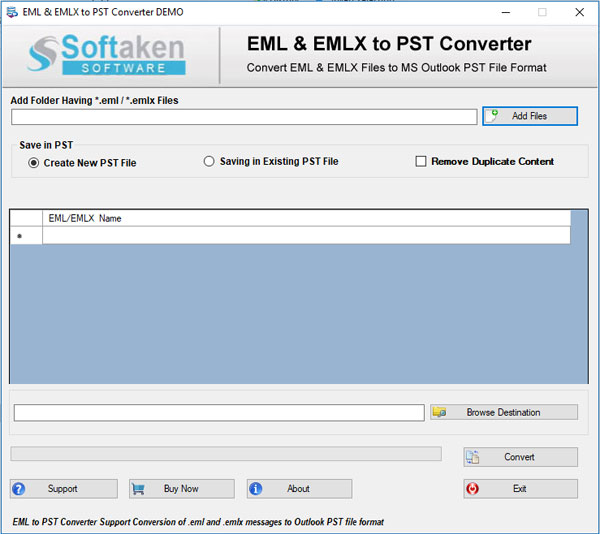Select the empty new row marker cell
This screenshot has width=600, height=534.
pos(26,236)
